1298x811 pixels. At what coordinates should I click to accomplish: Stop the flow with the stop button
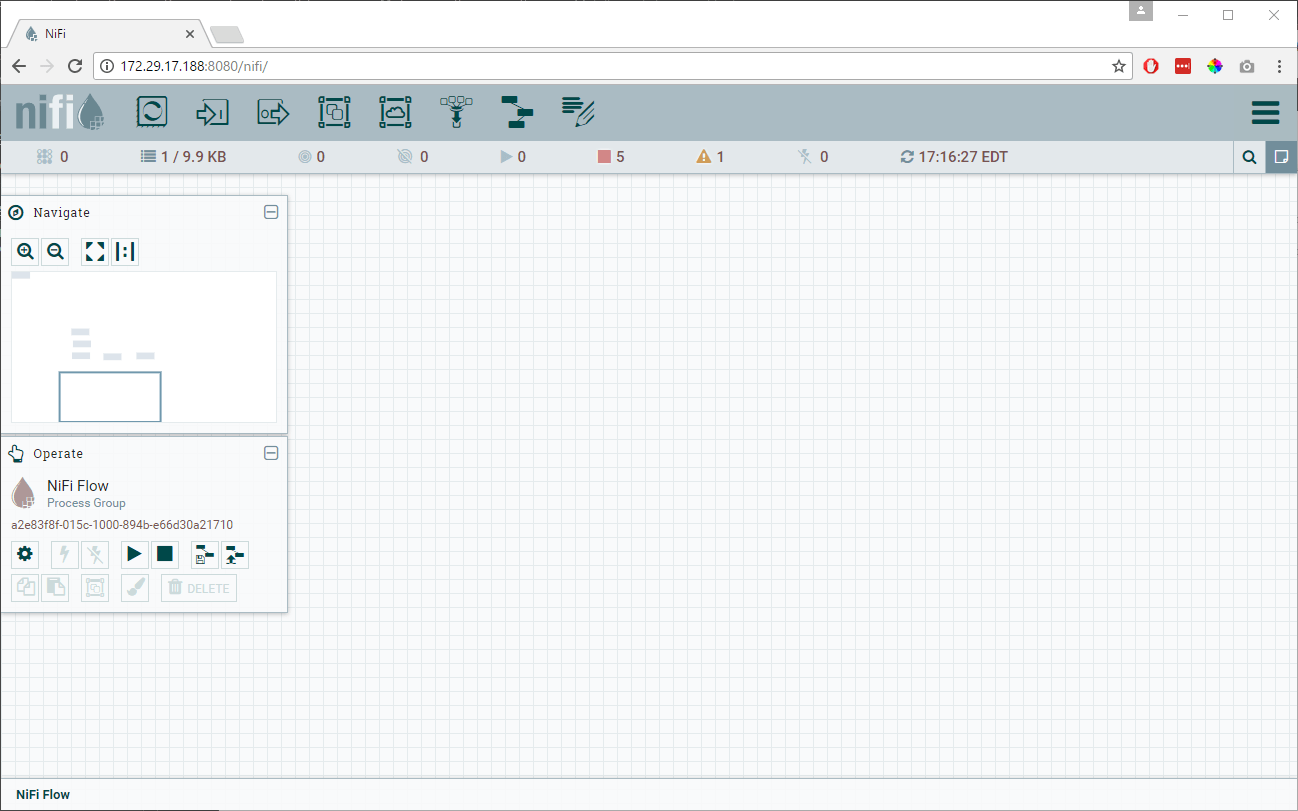tap(165, 554)
